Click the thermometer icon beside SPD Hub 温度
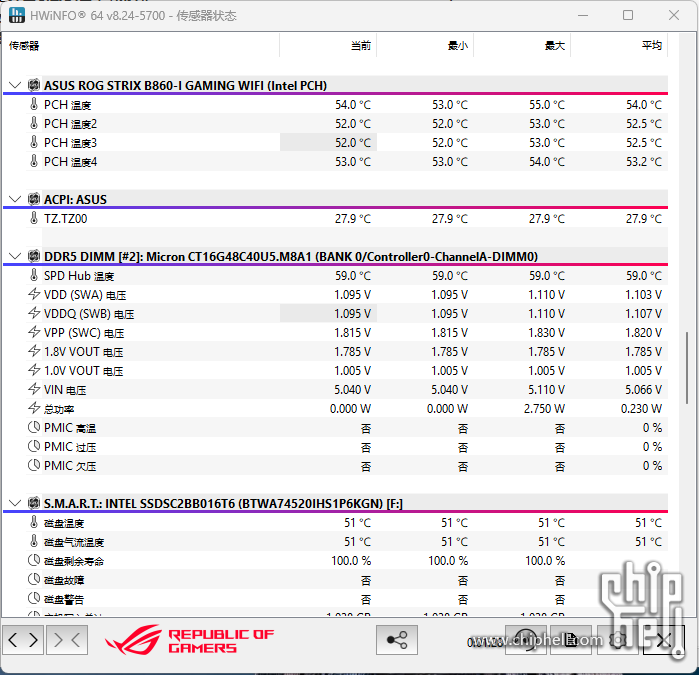Viewport: 699px width, 675px height. 34,275
